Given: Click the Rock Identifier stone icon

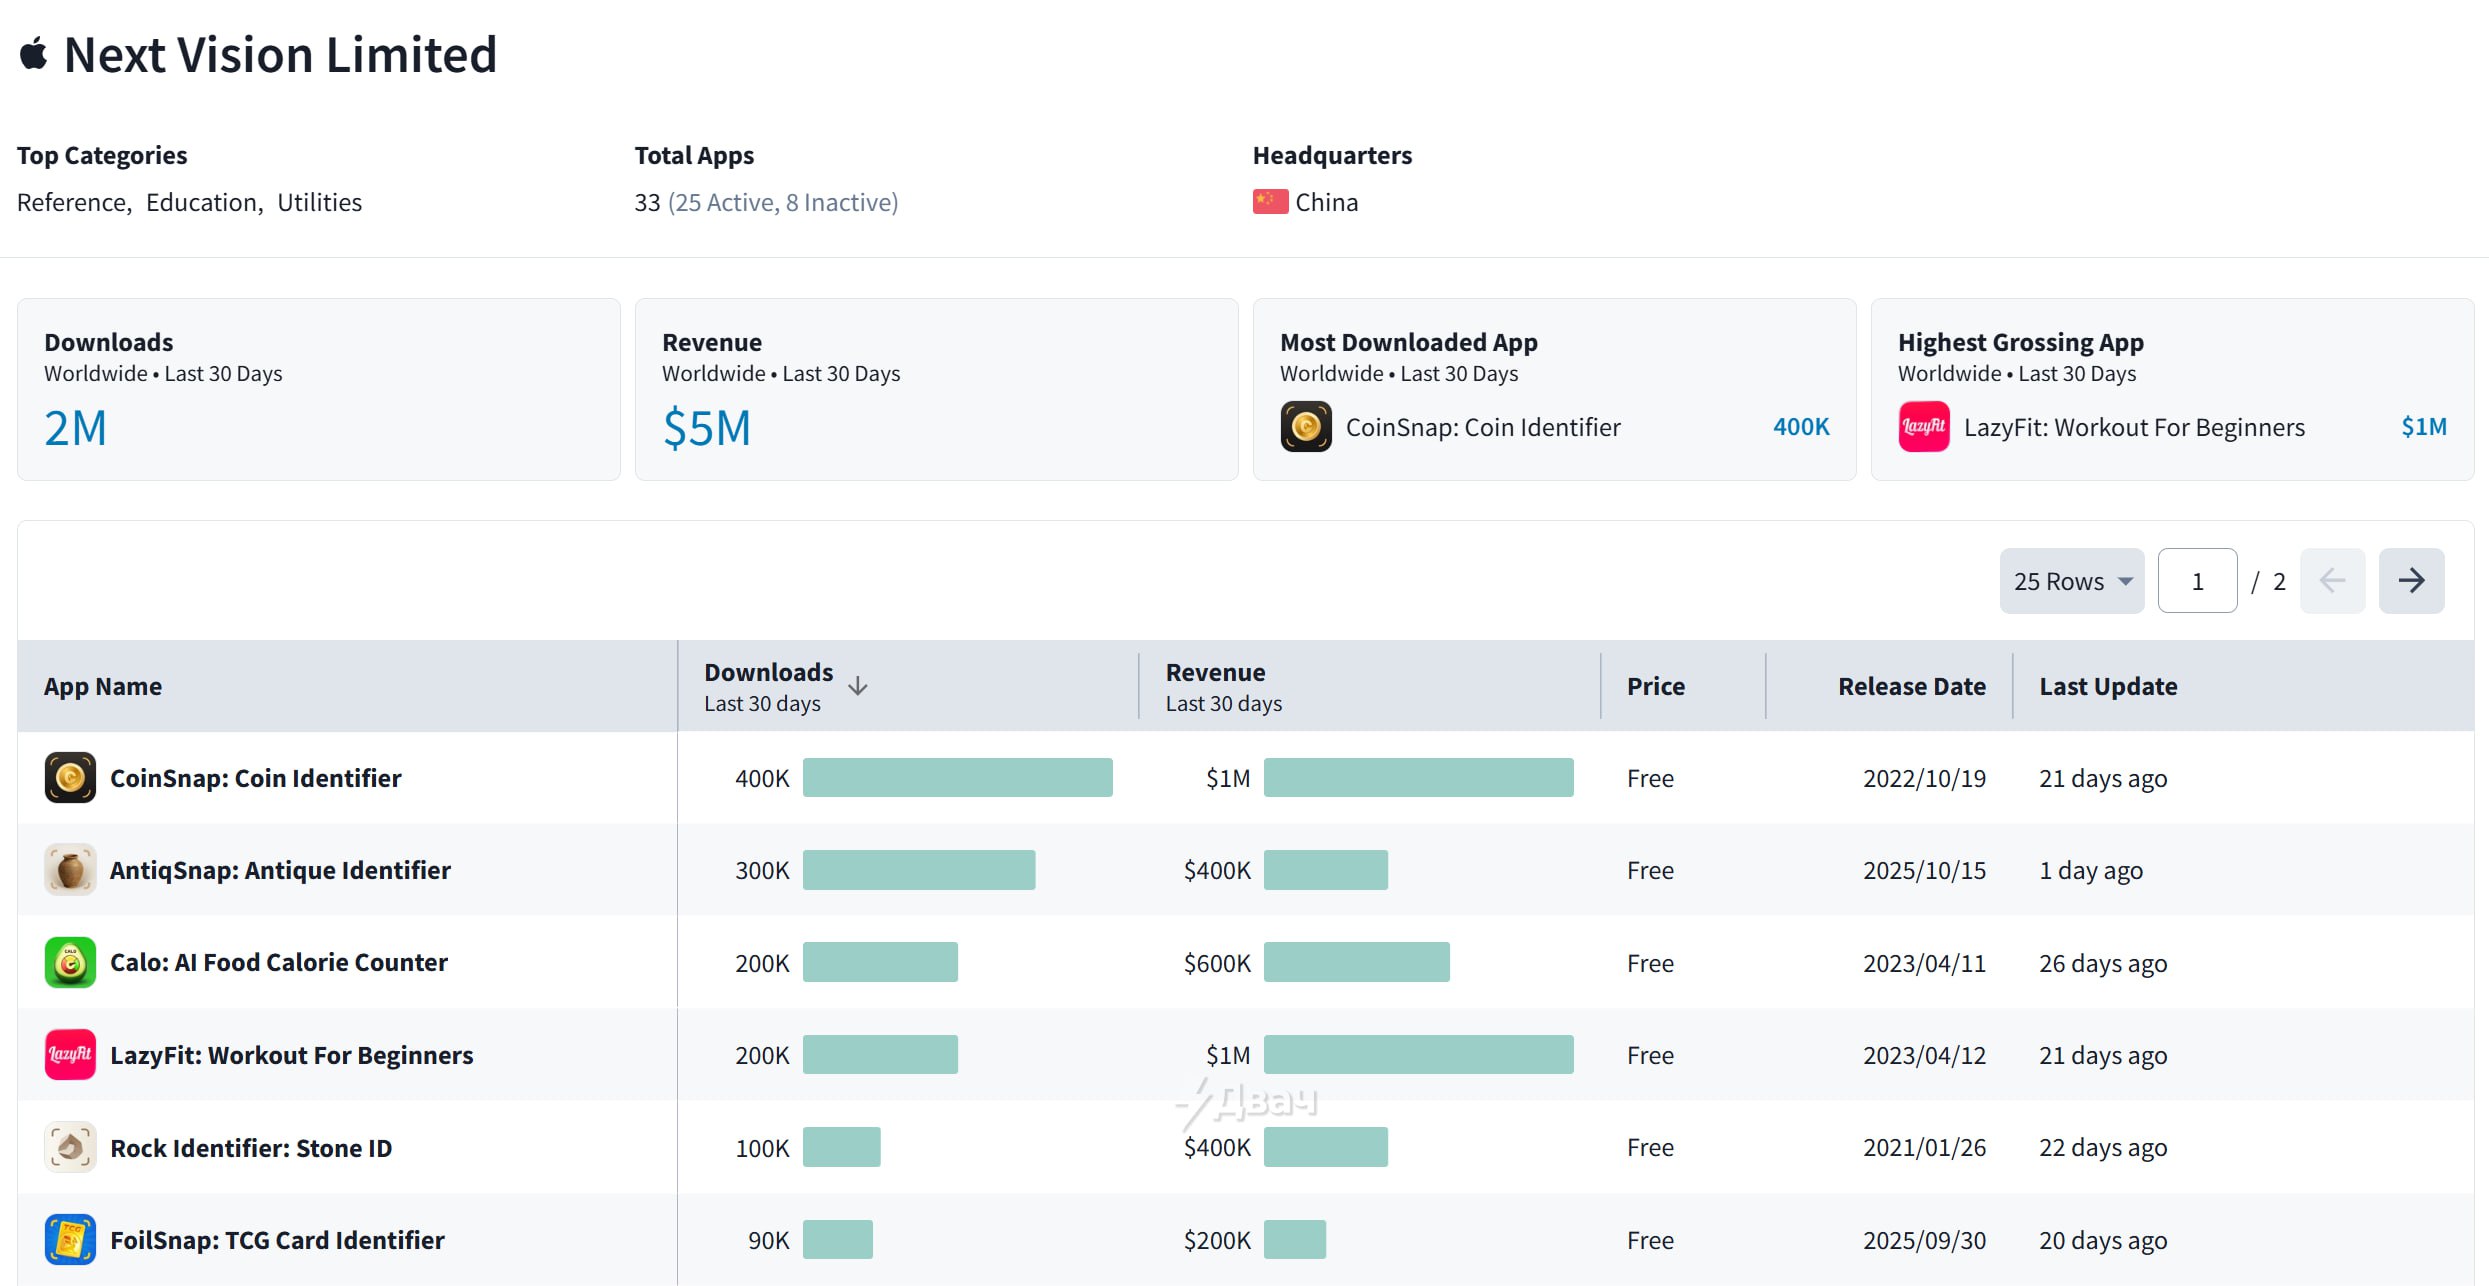Looking at the screenshot, I should (70, 1147).
